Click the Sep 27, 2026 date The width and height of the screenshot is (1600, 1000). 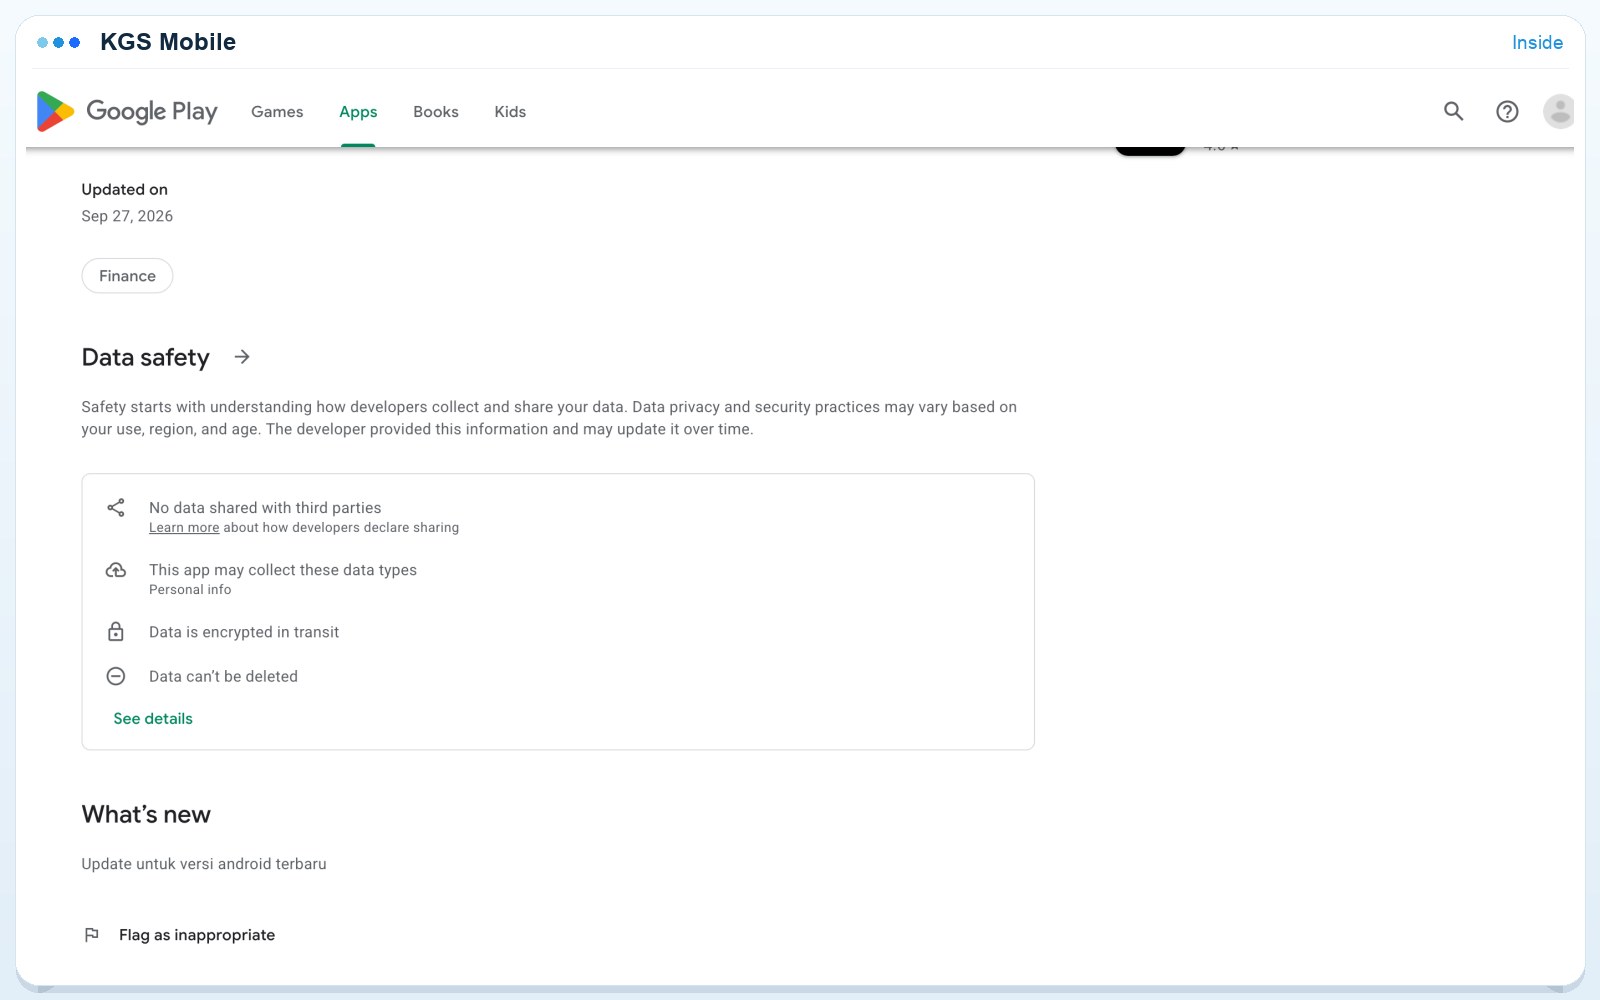(127, 216)
